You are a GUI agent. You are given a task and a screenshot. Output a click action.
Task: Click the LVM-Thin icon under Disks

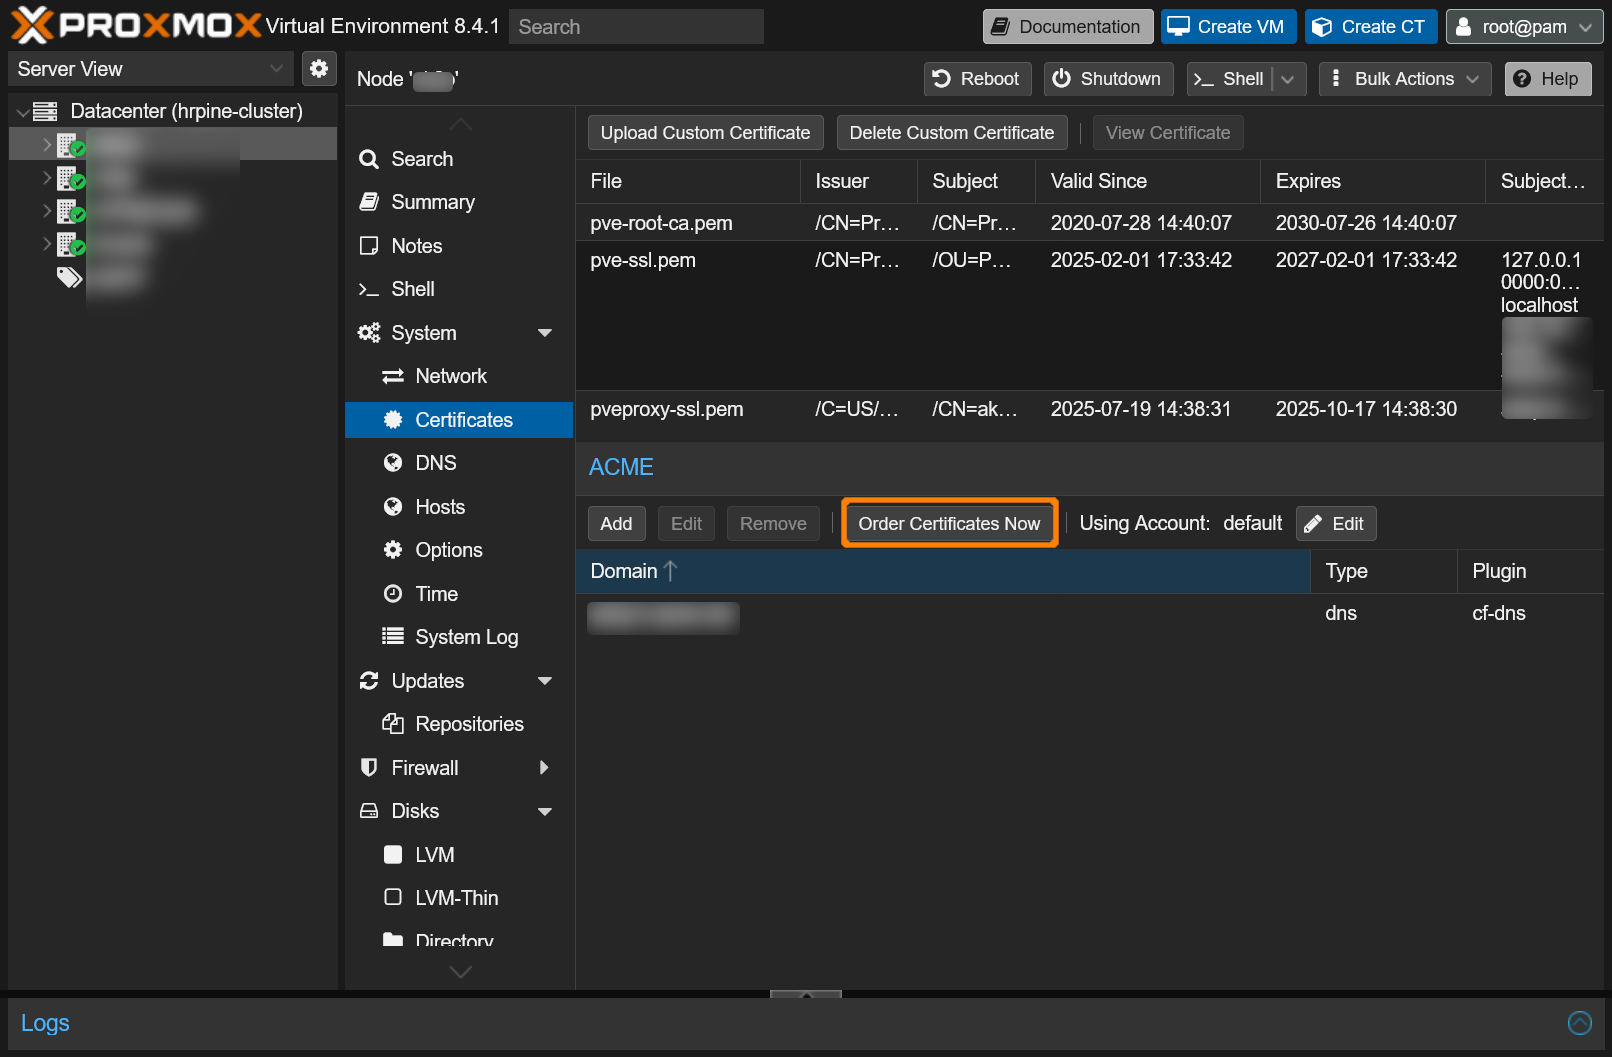pos(393,897)
